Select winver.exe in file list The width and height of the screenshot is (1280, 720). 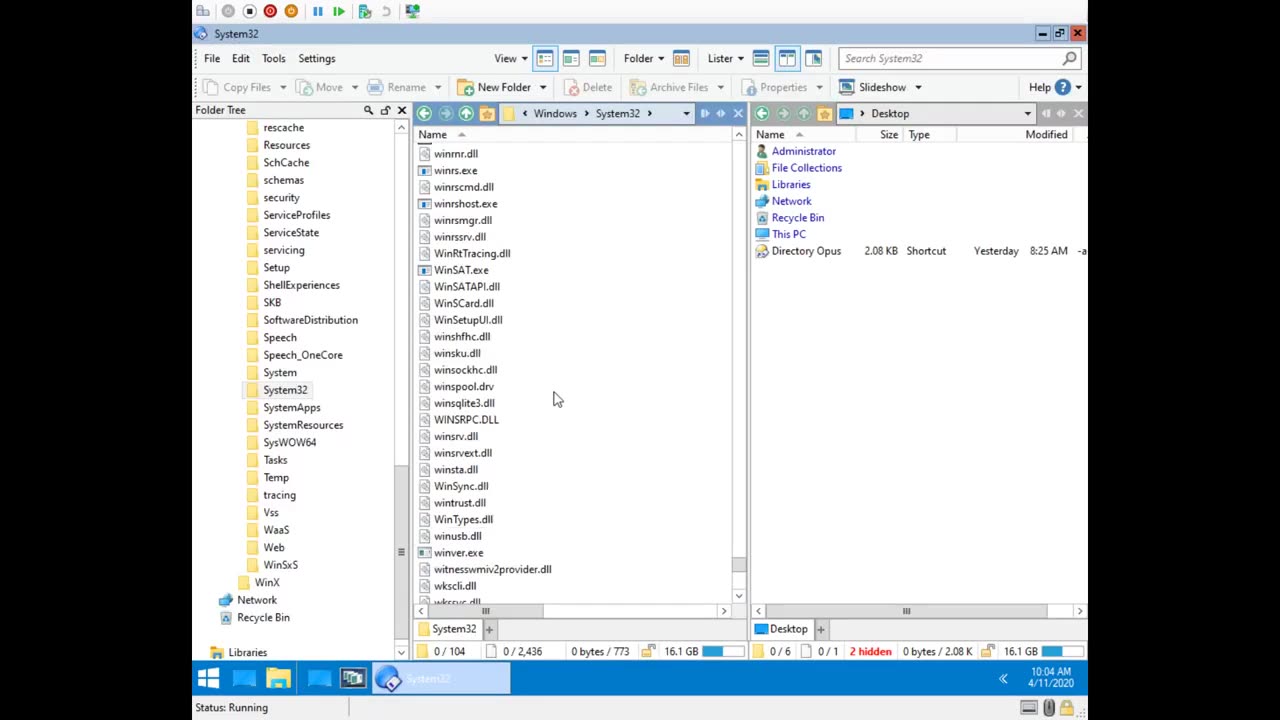pos(458,552)
